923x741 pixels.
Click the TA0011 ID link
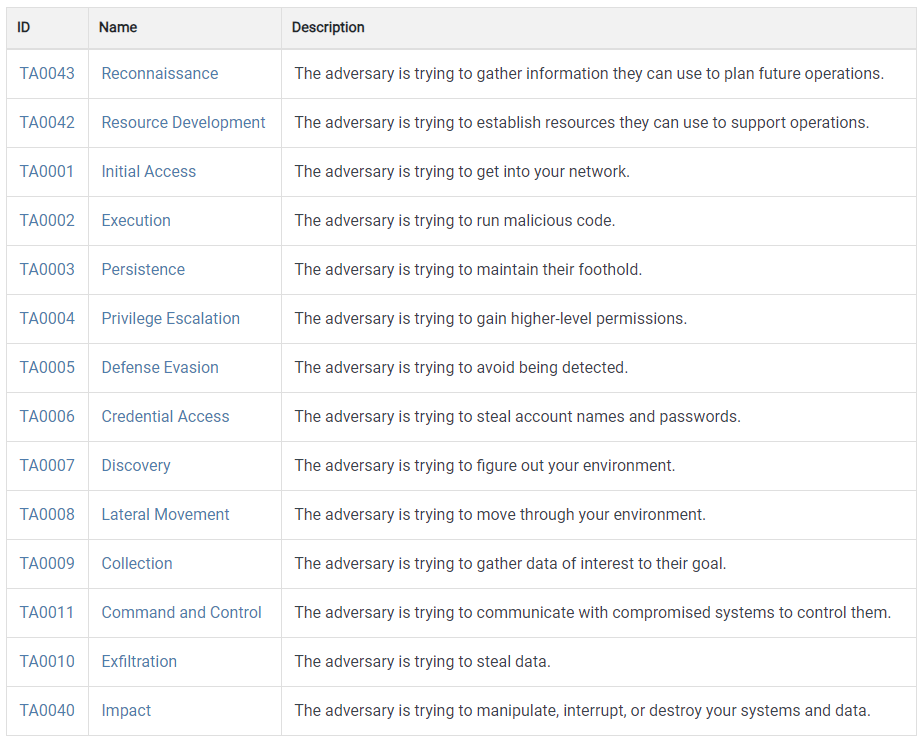coord(47,612)
